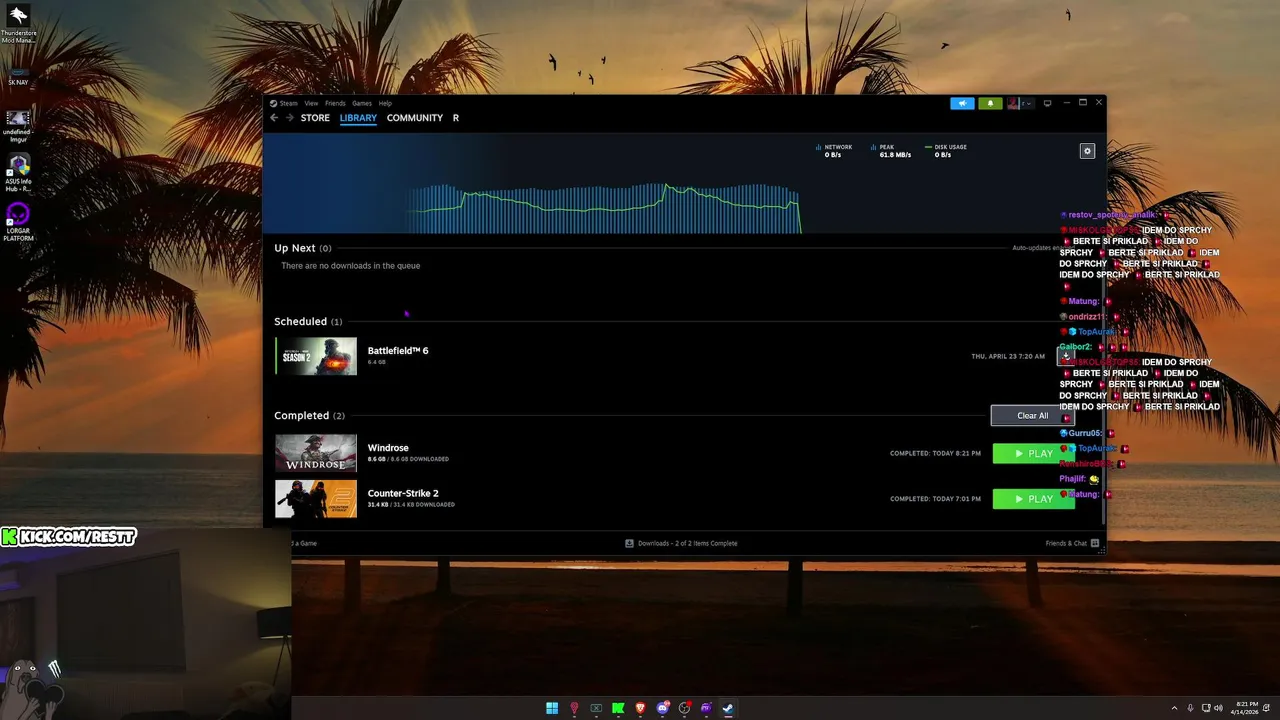This screenshot has width=1280, height=720.
Task: Open ASUS Info Hub desktop icon
Action: 18,173
